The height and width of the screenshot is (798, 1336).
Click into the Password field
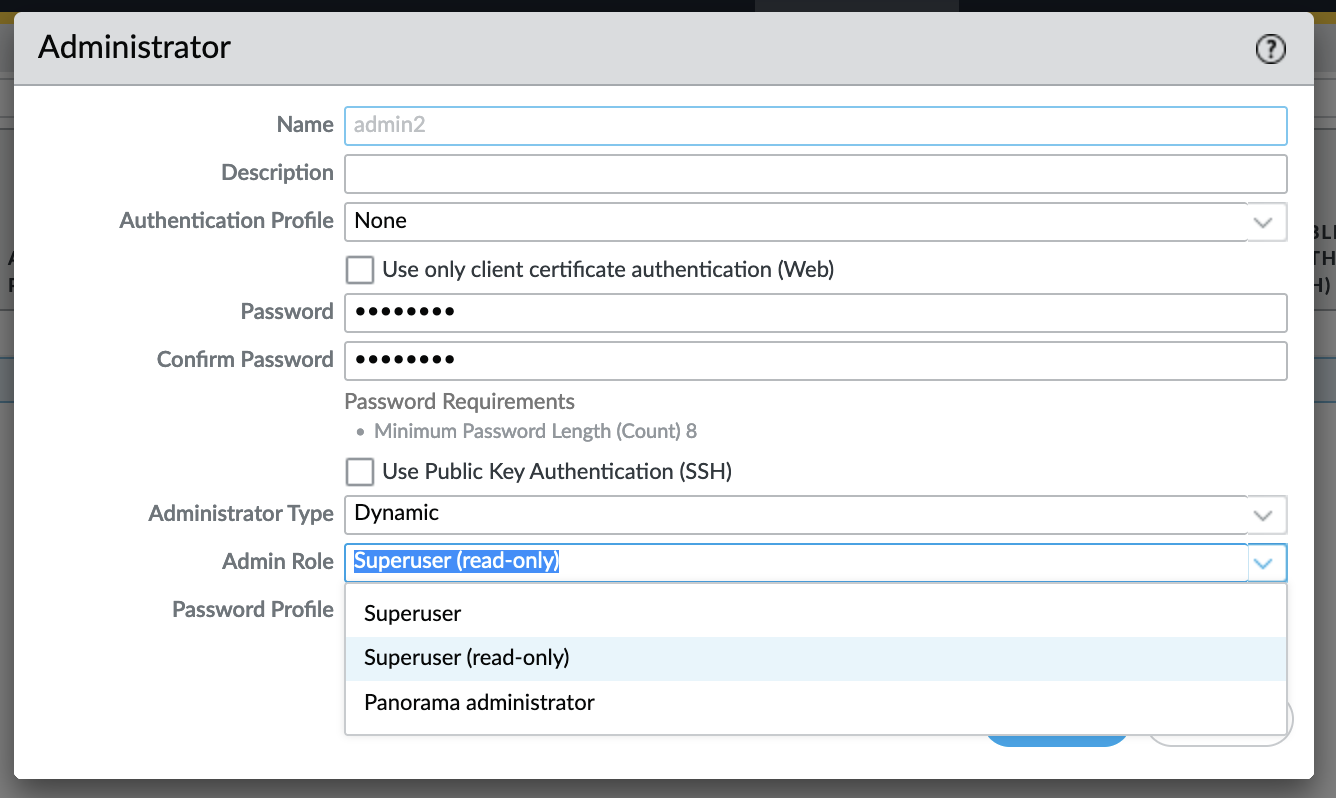[x=815, y=312]
